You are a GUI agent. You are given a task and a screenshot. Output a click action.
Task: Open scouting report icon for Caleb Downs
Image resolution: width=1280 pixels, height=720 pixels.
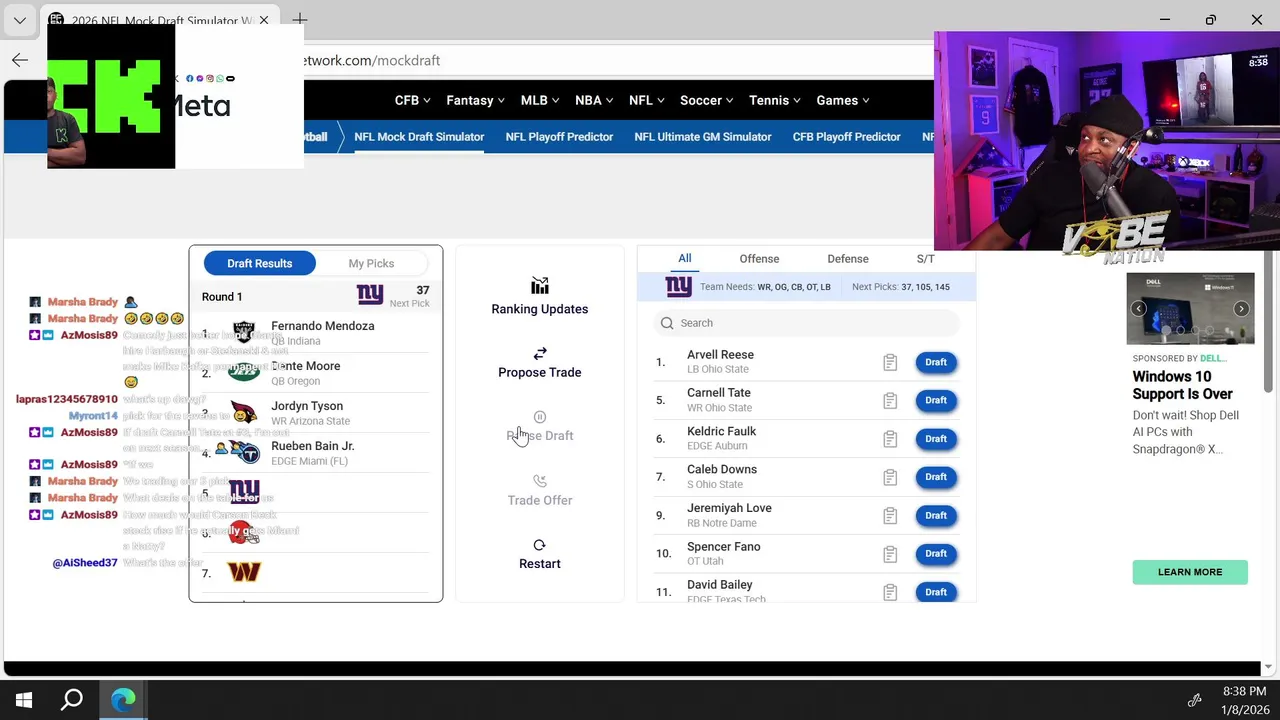click(890, 477)
